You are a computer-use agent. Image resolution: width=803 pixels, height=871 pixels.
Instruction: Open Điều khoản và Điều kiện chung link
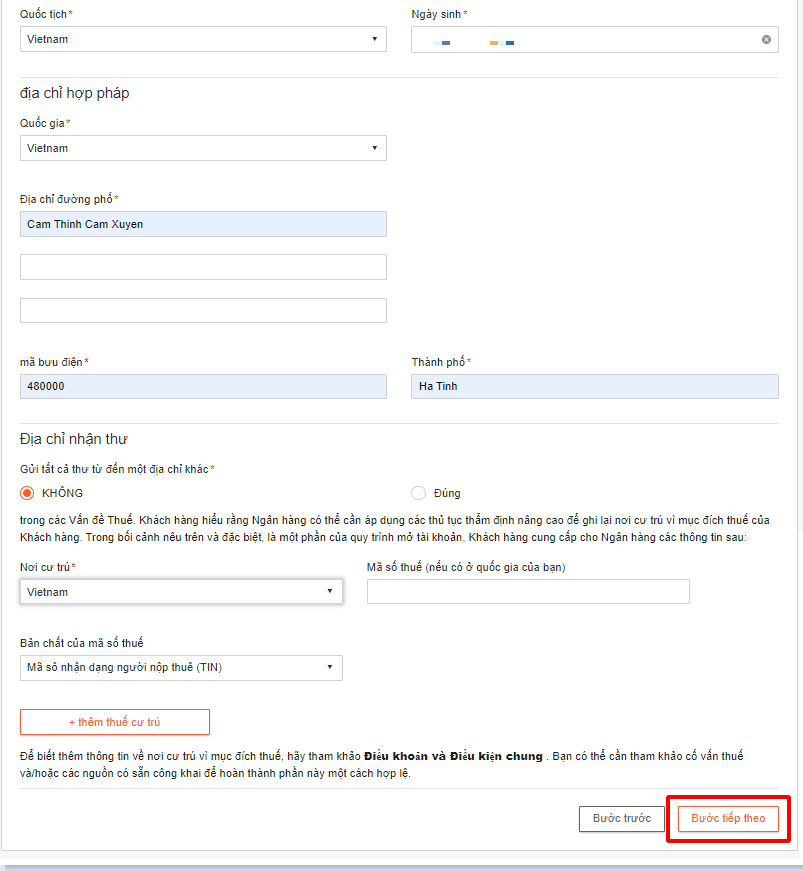point(453,756)
